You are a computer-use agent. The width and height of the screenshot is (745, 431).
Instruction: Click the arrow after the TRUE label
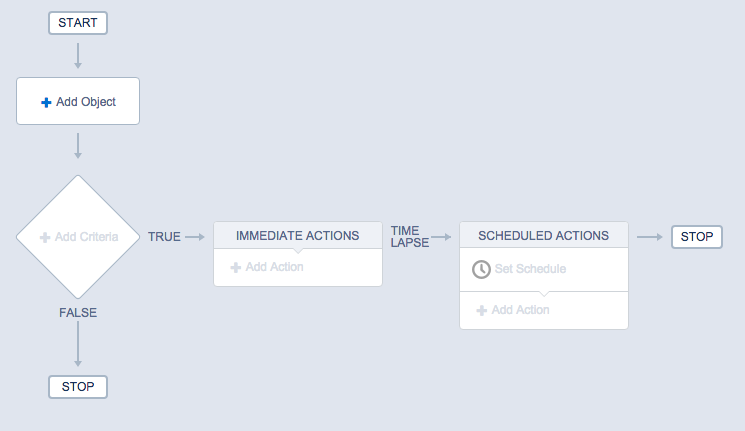tap(195, 237)
